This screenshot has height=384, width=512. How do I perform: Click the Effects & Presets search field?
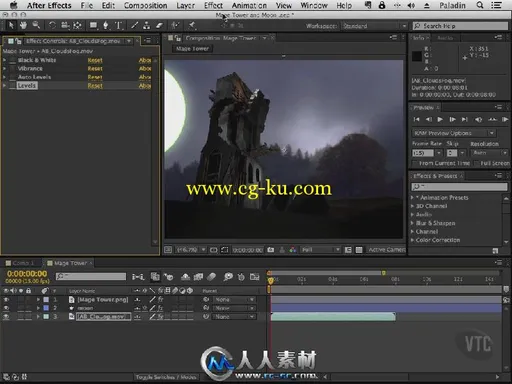459,187
